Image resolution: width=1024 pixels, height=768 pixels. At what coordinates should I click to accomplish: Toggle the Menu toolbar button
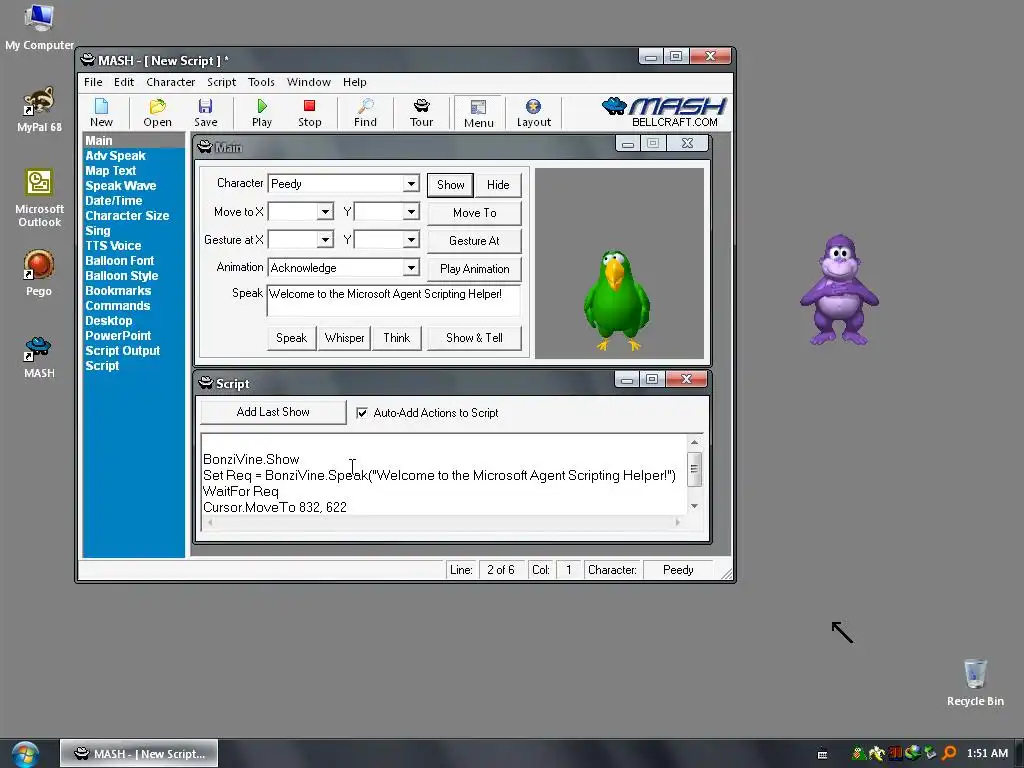coord(479,113)
